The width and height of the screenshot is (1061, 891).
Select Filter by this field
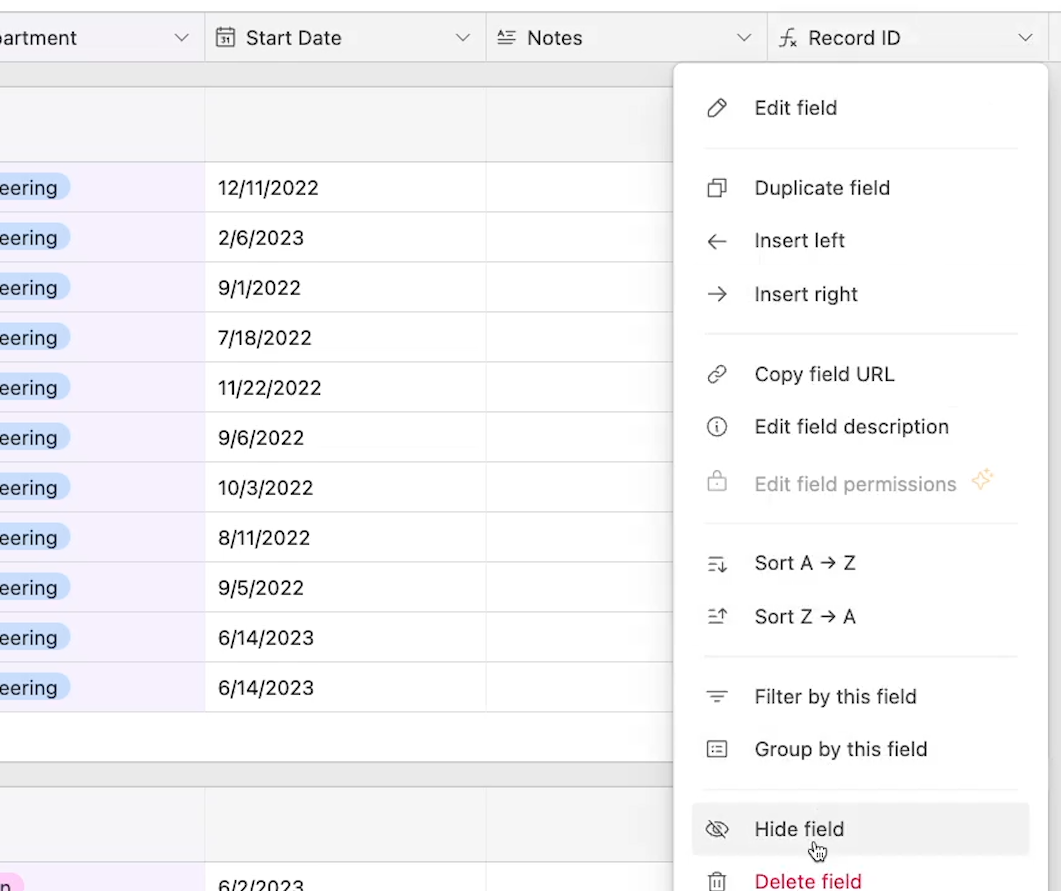click(x=860, y=696)
